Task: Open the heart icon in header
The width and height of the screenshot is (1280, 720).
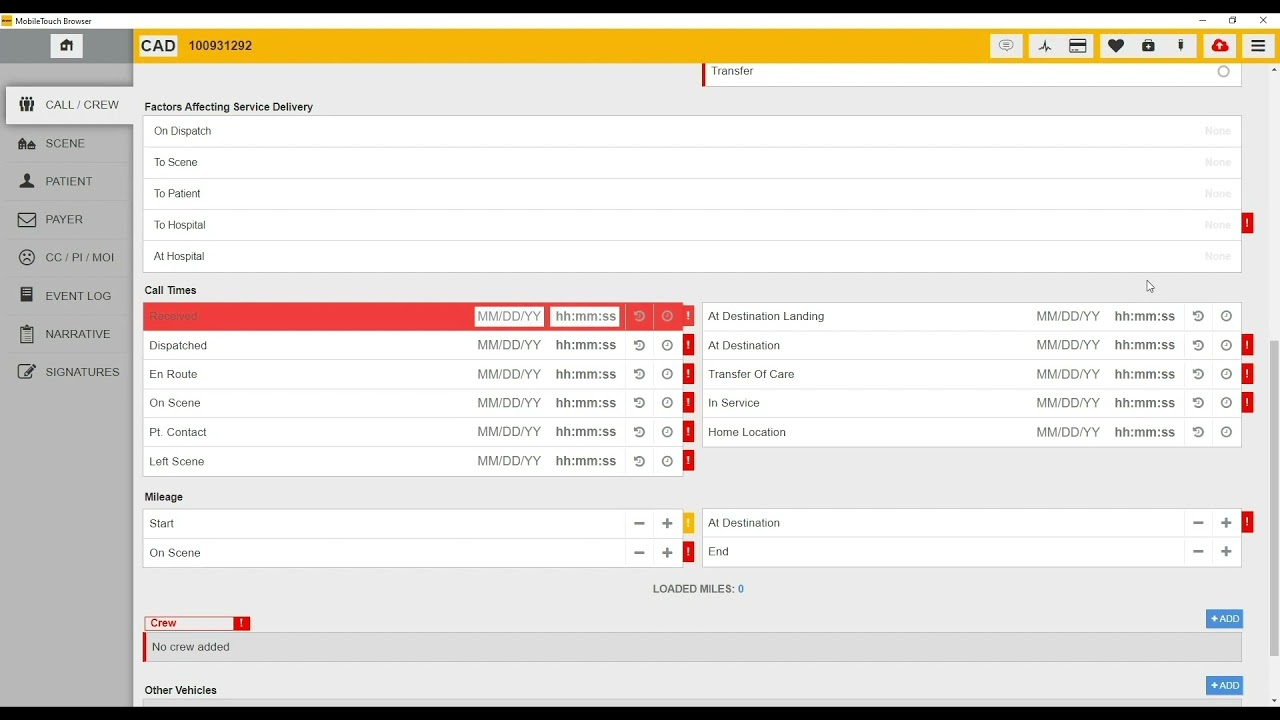Action: [1116, 46]
